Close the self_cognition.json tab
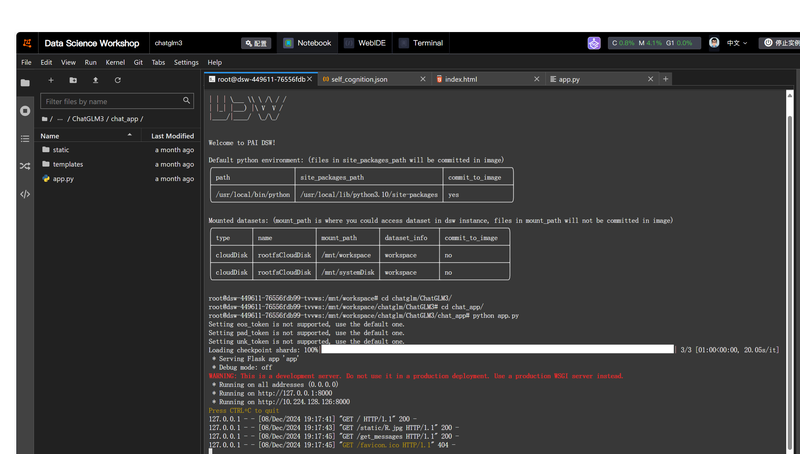The image size is (800, 454). (x=423, y=79)
